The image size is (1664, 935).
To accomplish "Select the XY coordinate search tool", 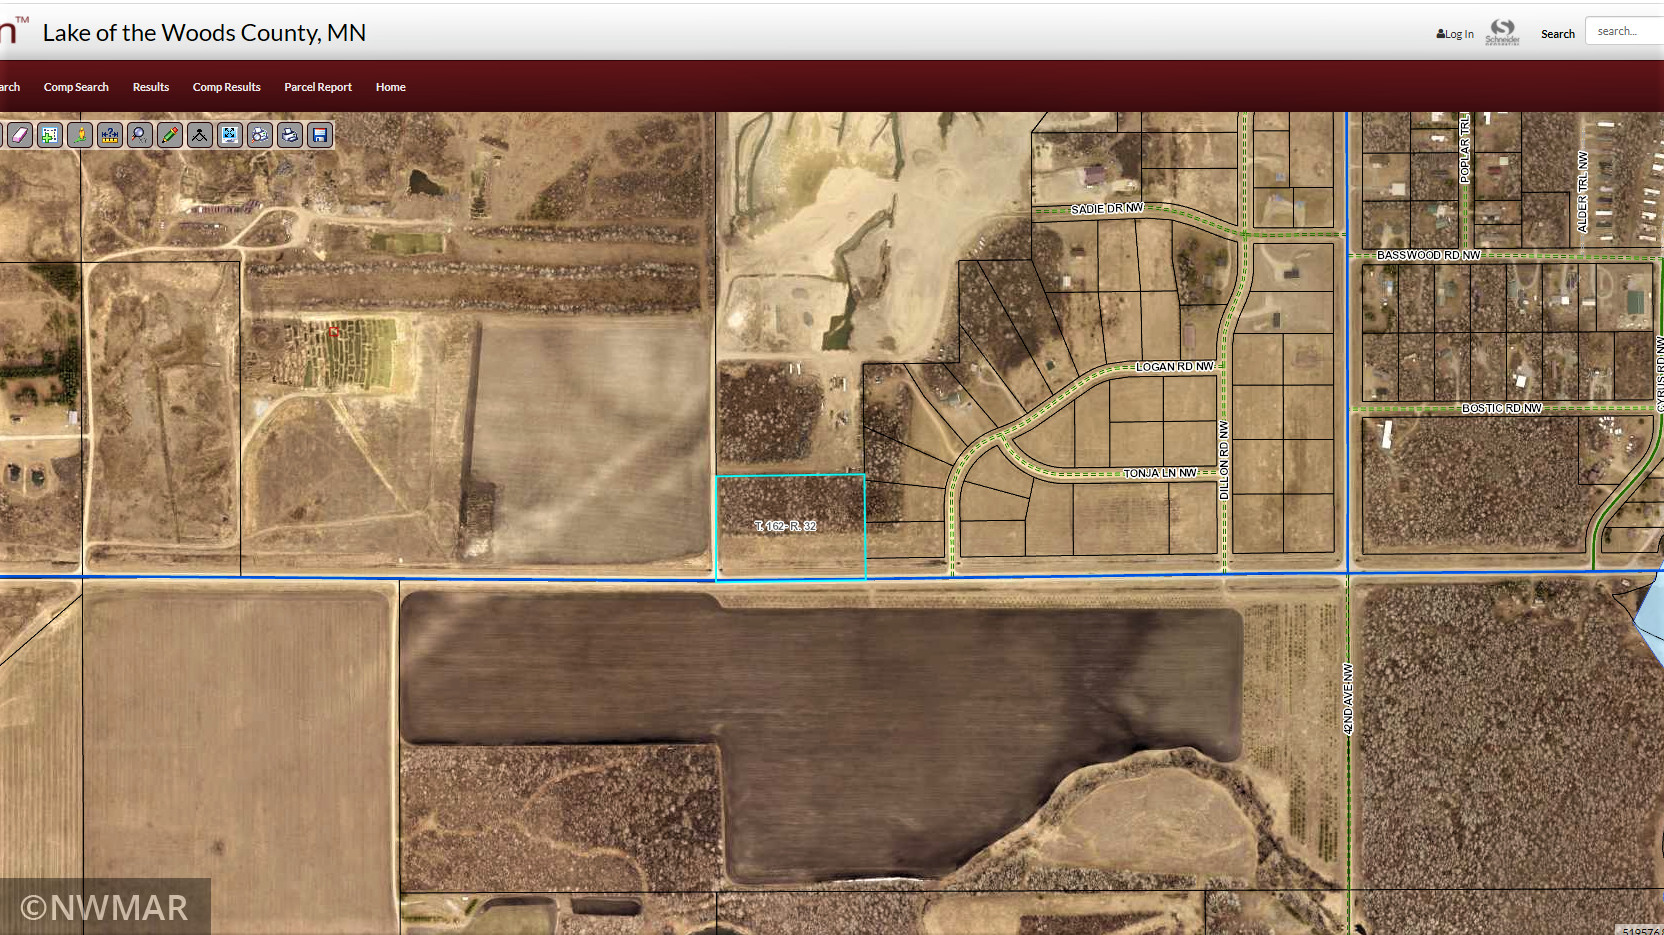I will click(140, 135).
